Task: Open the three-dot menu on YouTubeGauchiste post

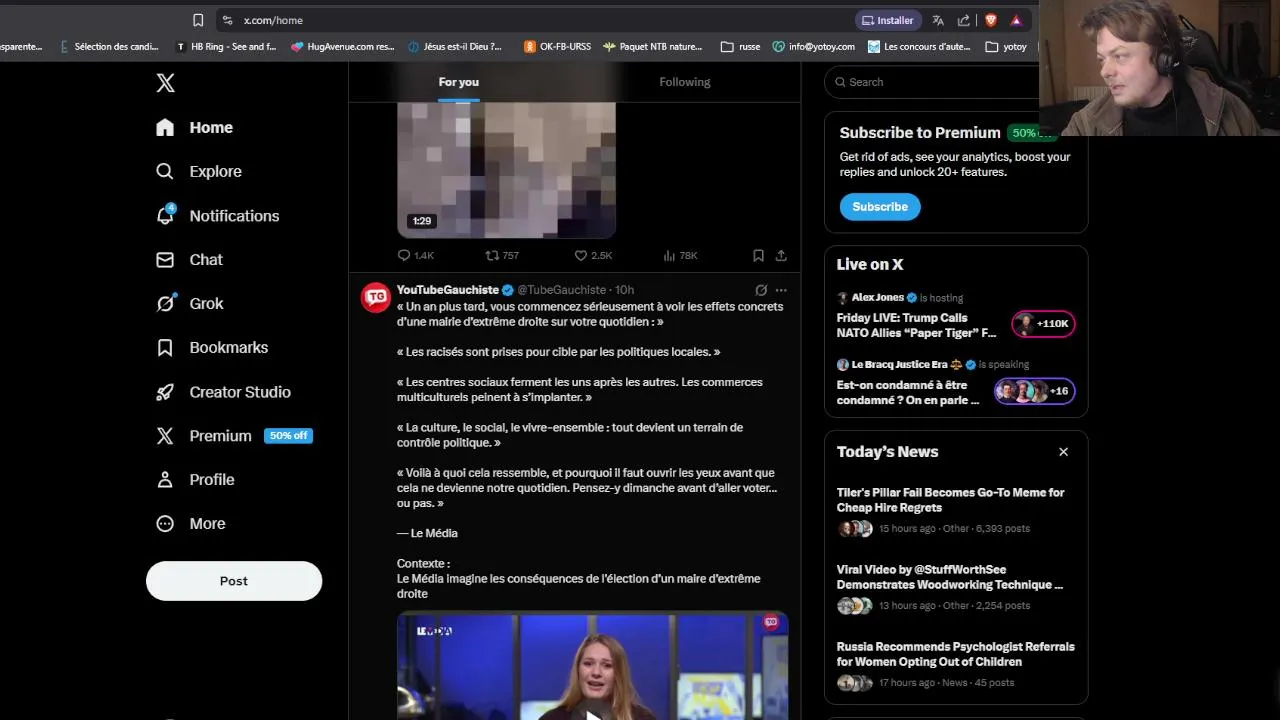Action: coord(781,290)
